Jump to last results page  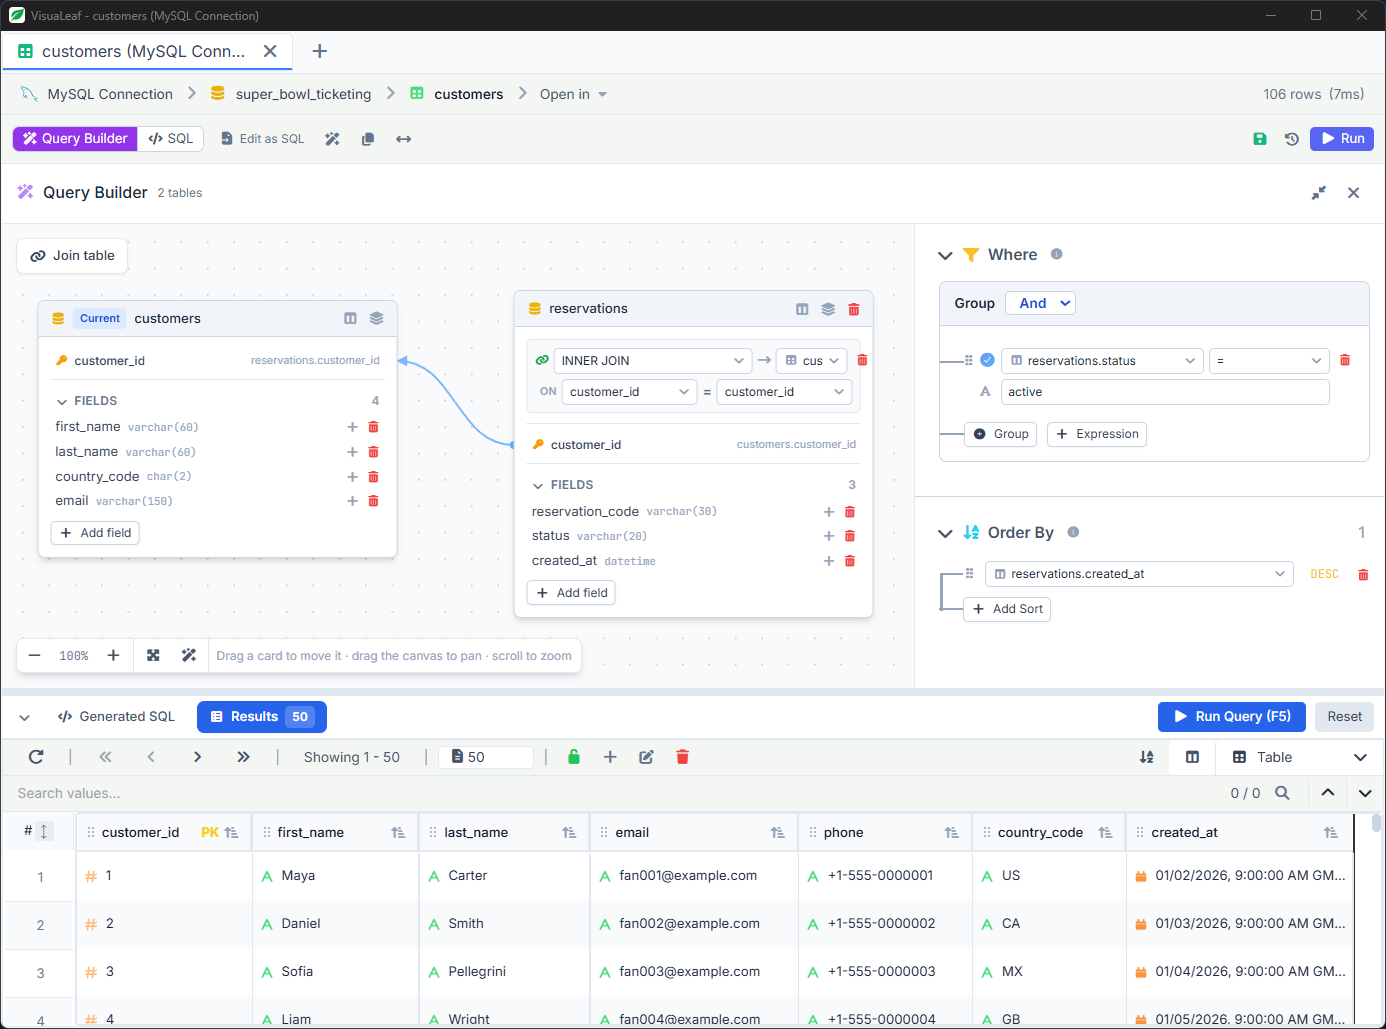pyautogui.click(x=243, y=757)
